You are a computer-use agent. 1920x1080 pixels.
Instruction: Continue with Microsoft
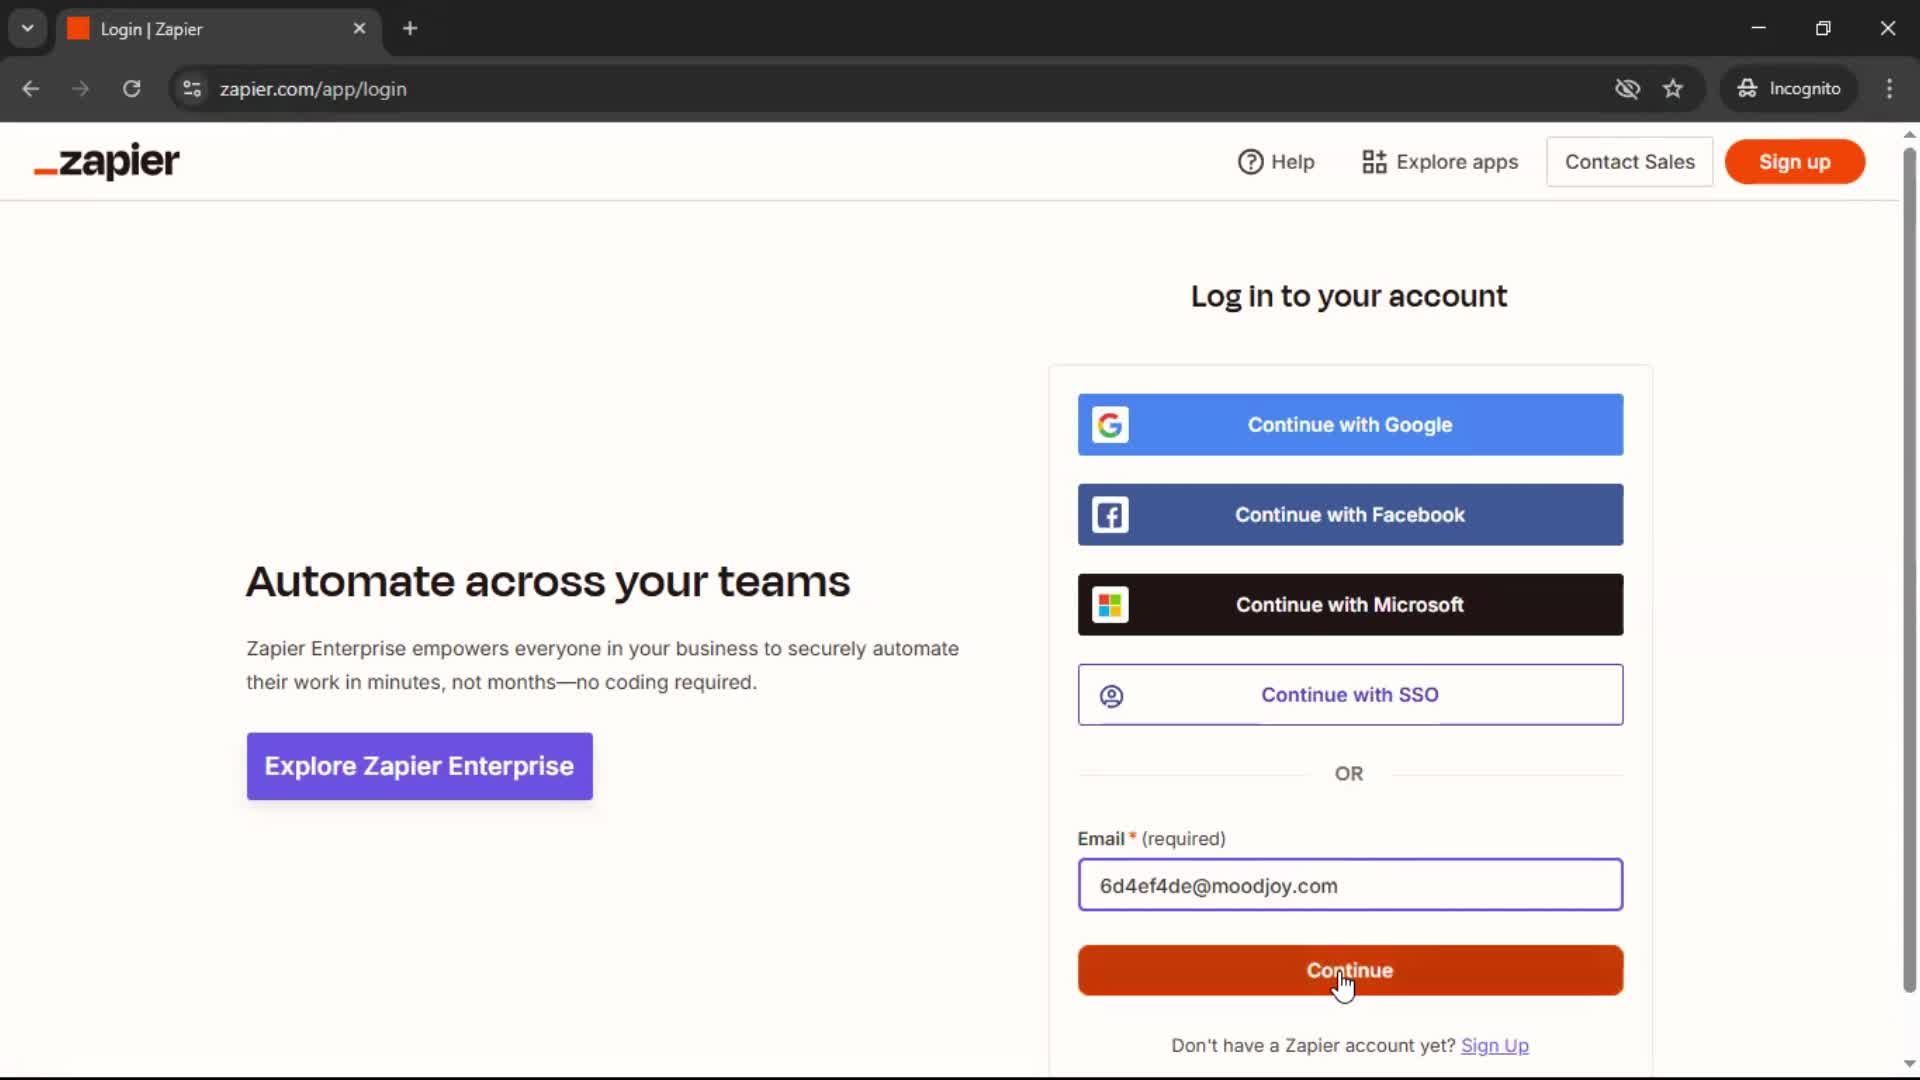1350,605
